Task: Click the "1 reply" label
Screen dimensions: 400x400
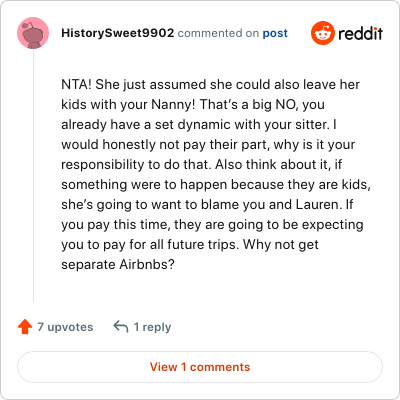Action: click(152, 327)
